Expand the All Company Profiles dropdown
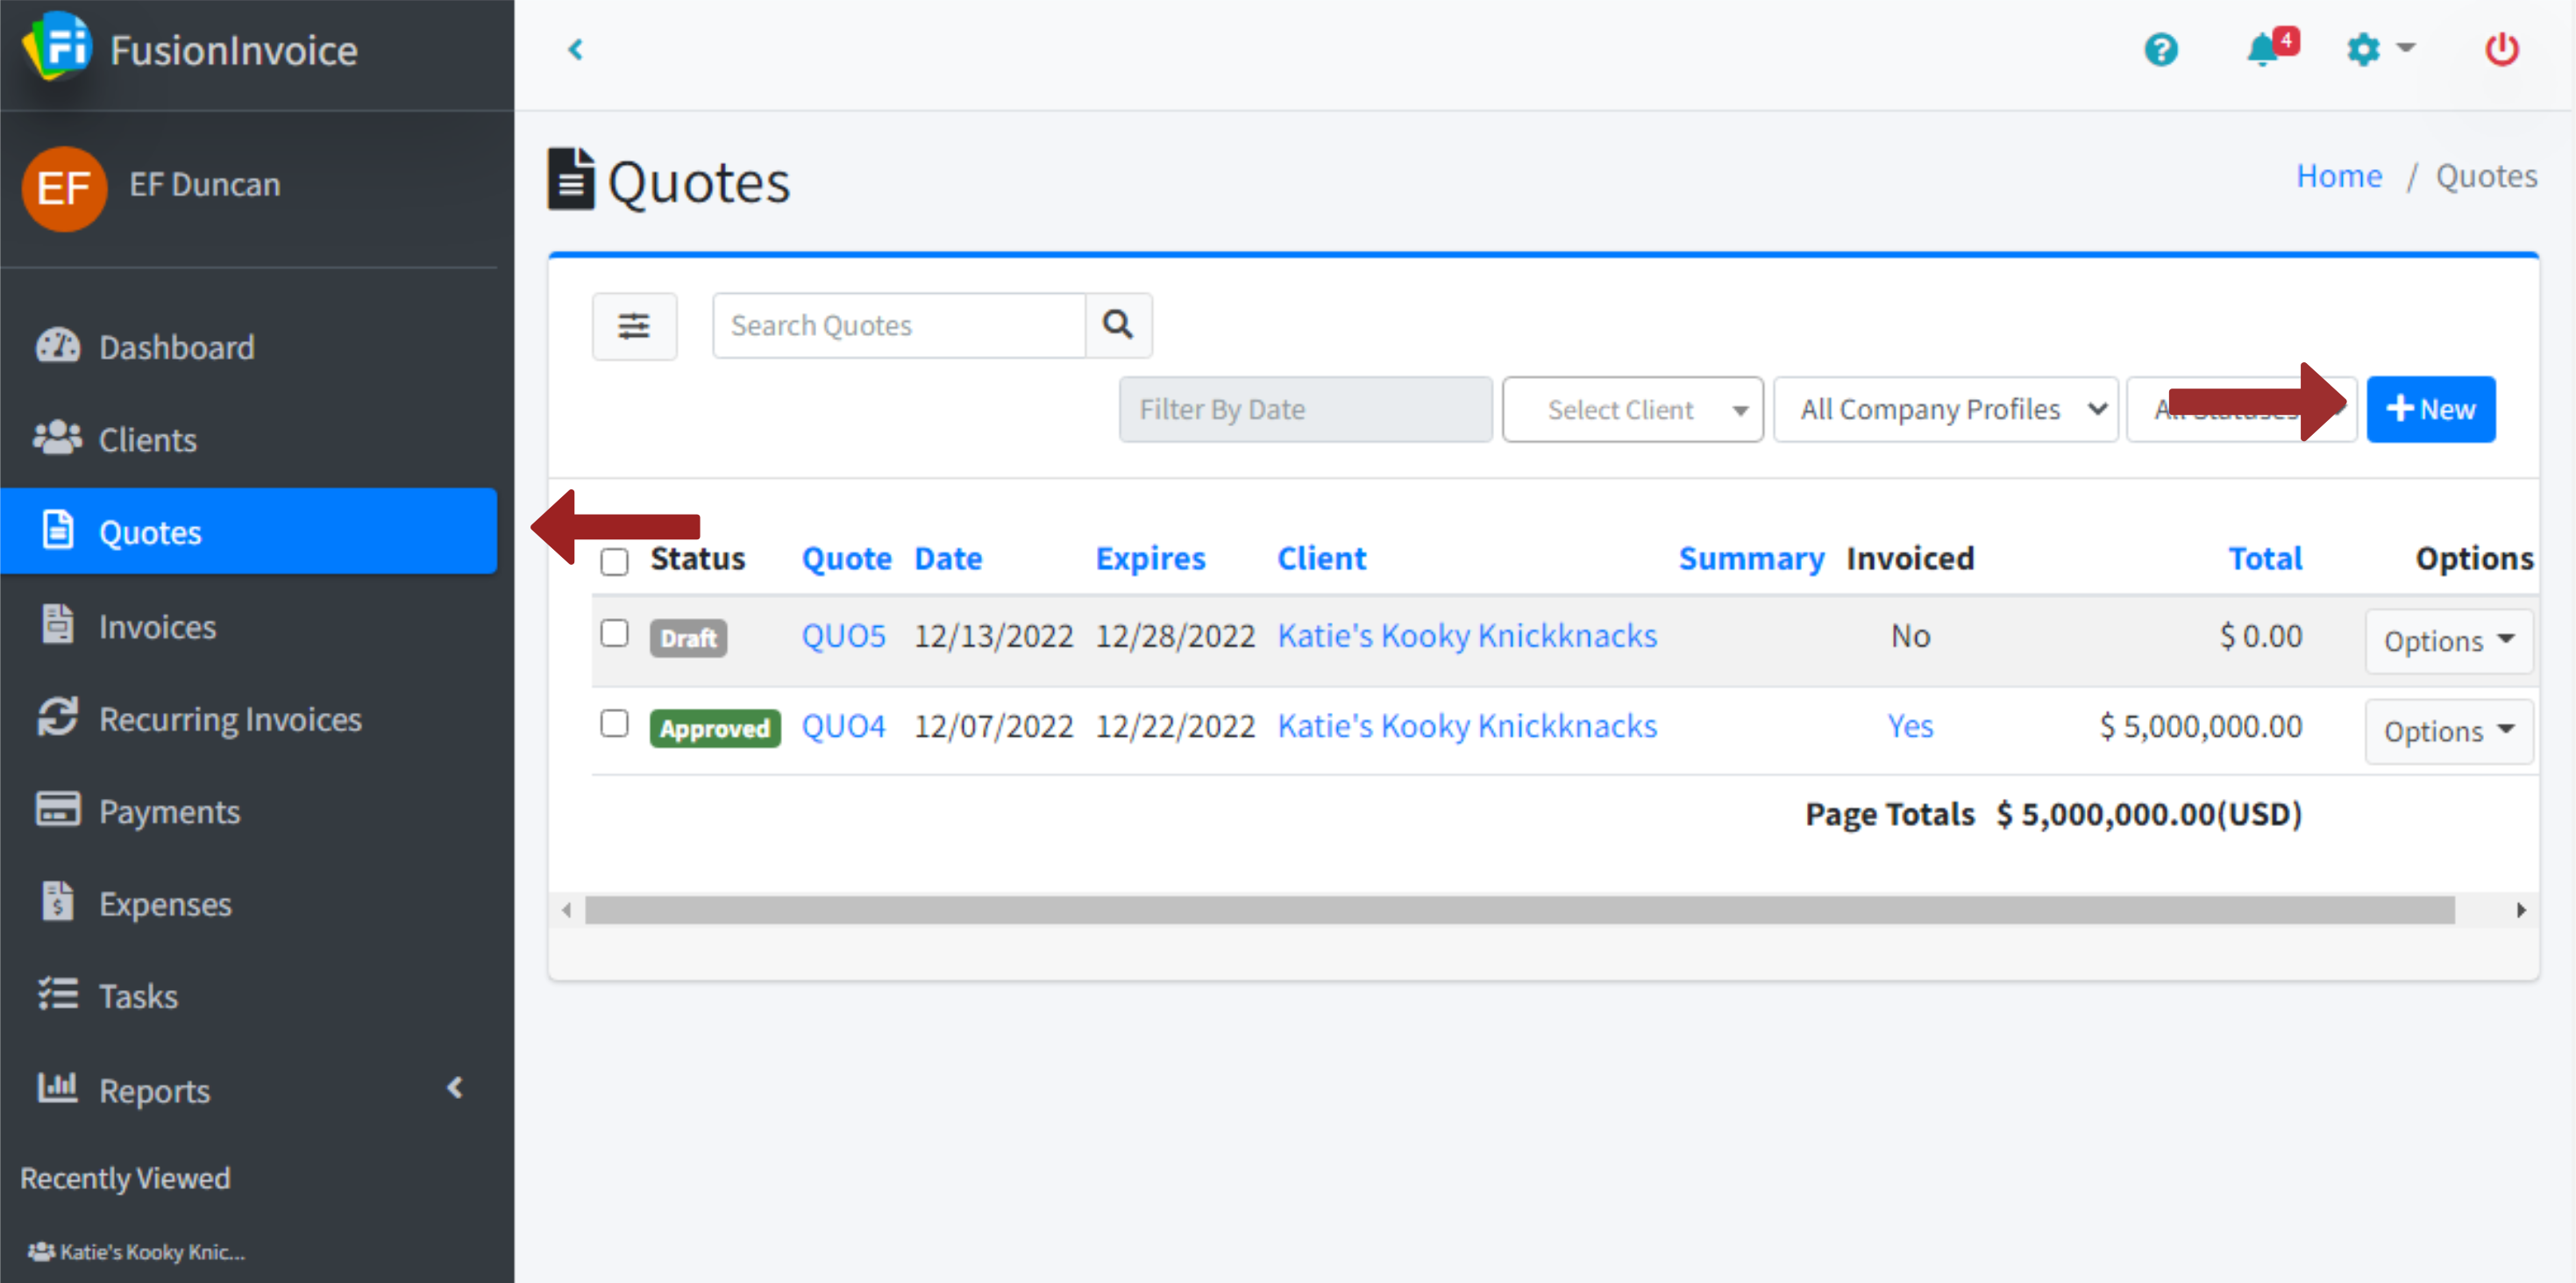The height and width of the screenshot is (1283, 2576). [x=1944, y=410]
